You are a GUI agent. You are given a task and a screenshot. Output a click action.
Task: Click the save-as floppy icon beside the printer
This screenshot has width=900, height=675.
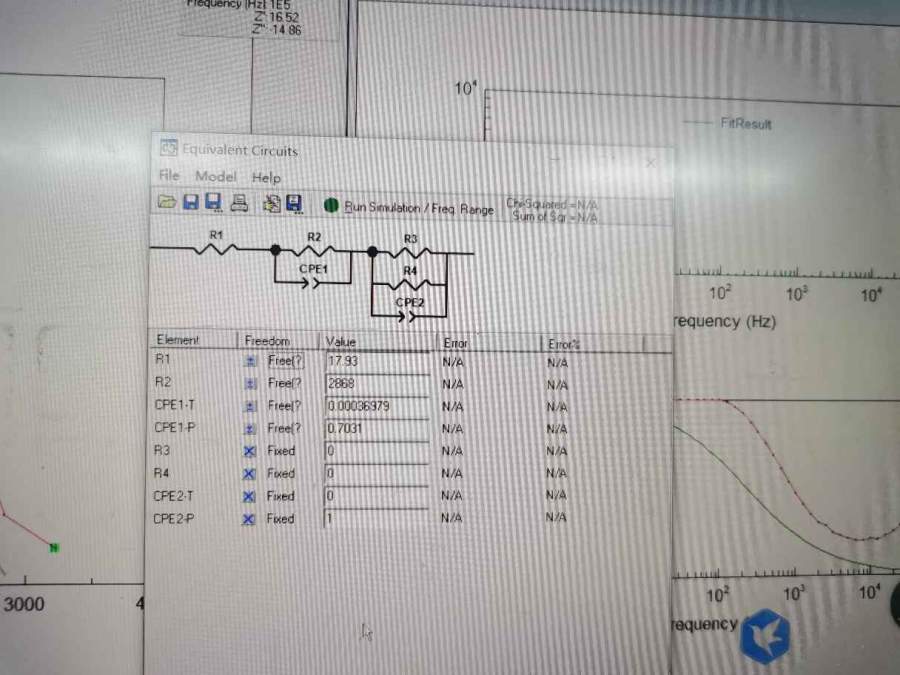(x=214, y=203)
